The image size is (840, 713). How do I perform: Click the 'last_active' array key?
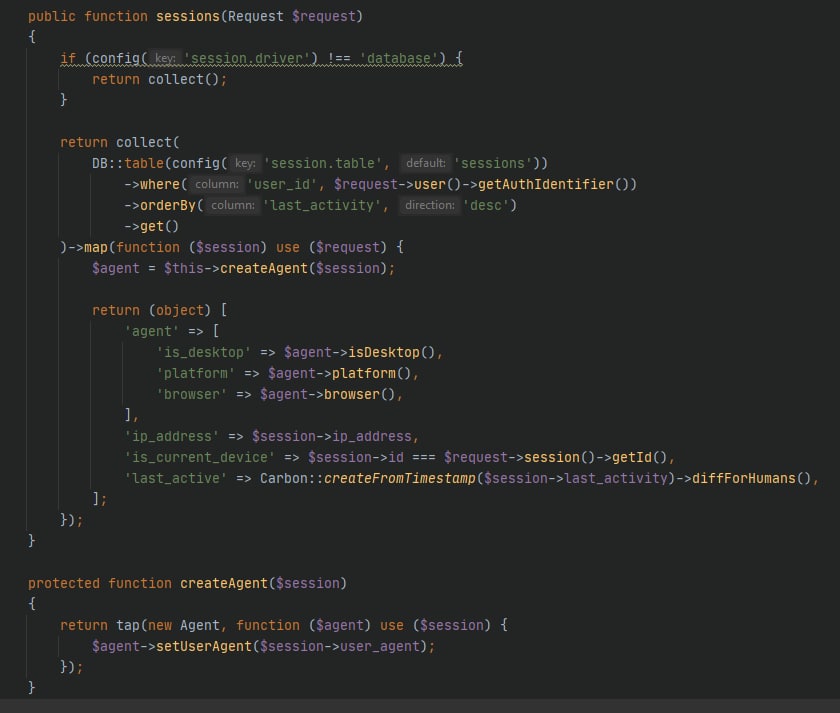pos(176,478)
